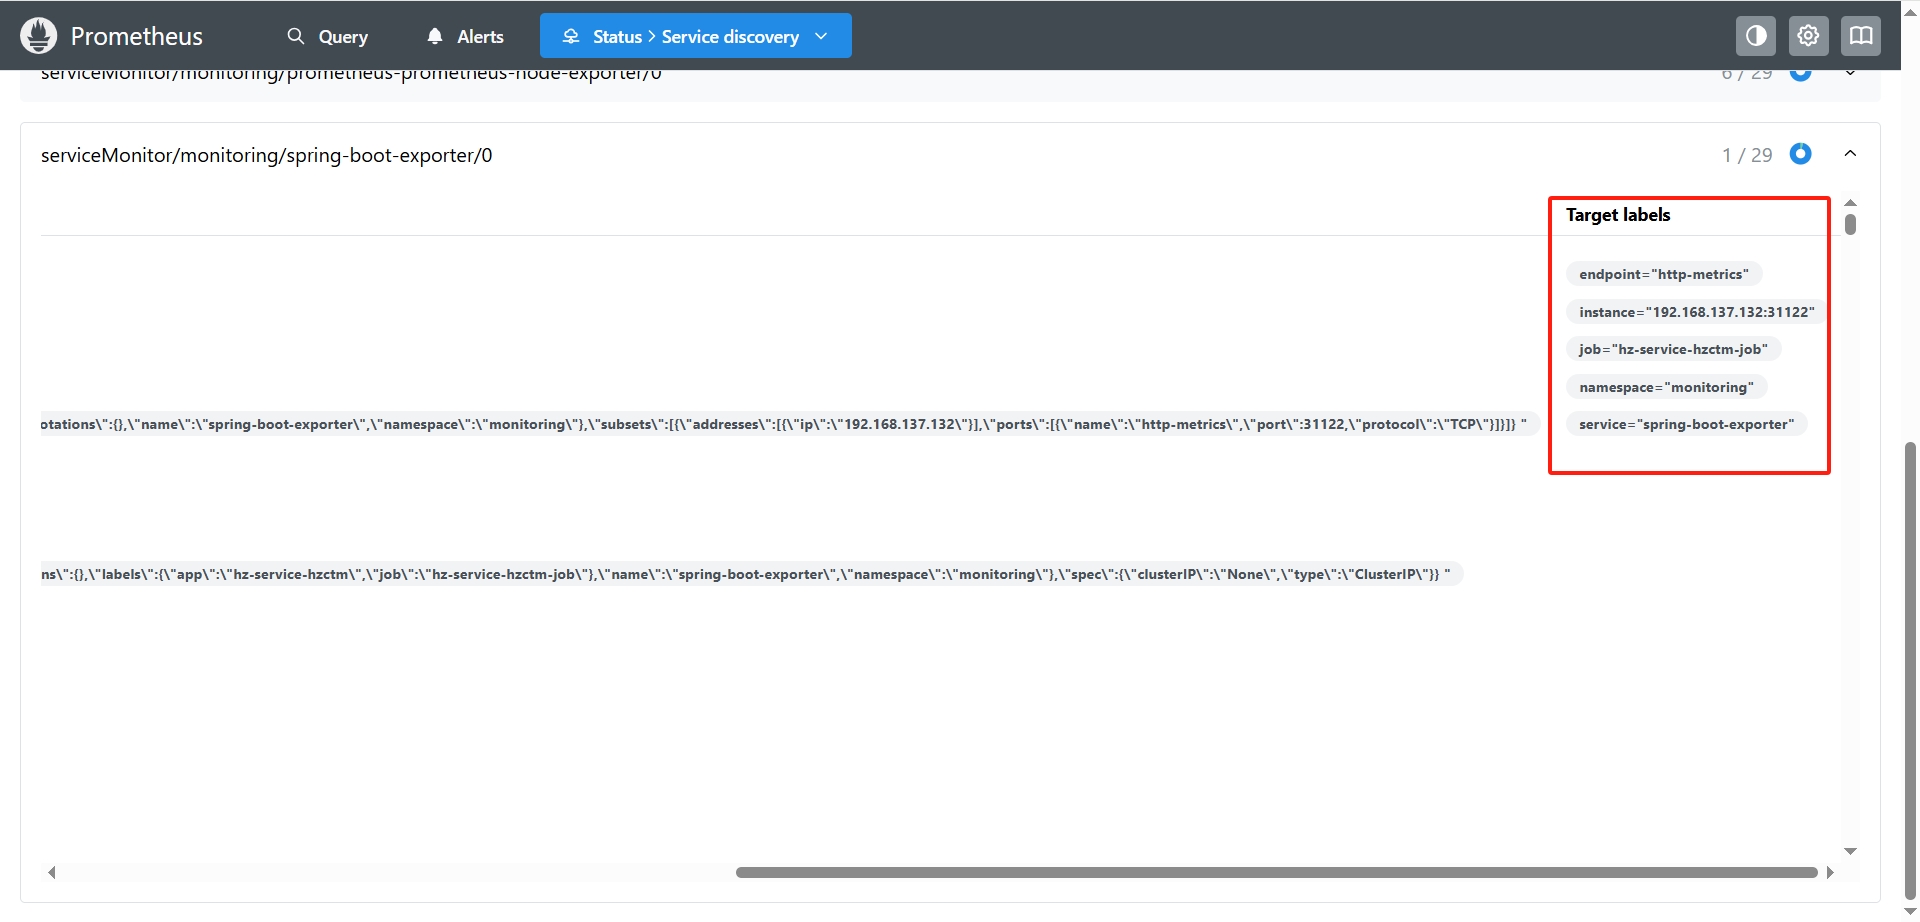Click the Prometheus title link
The image size is (1920, 922).
(136, 36)
